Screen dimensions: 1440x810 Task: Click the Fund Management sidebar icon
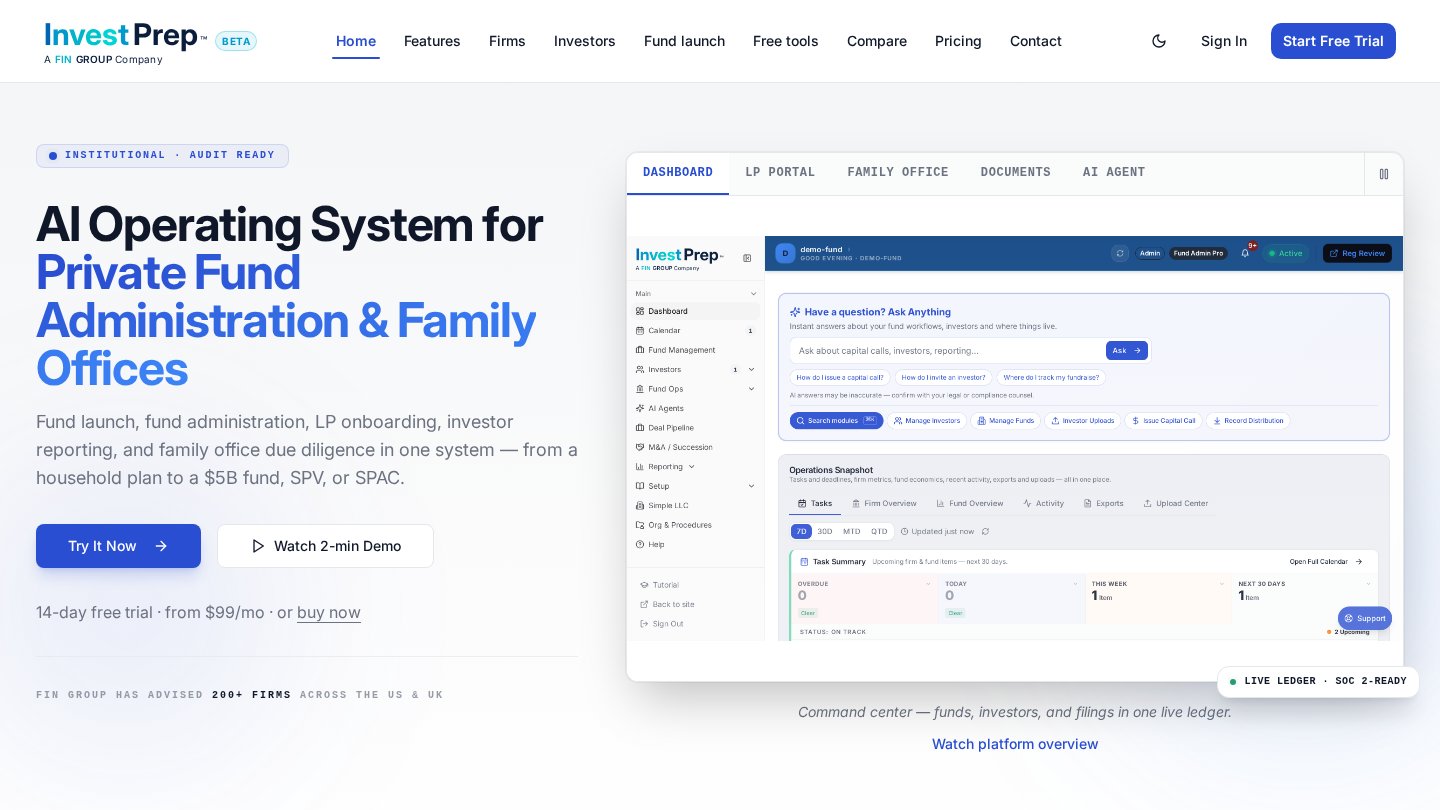pos(640,350)
